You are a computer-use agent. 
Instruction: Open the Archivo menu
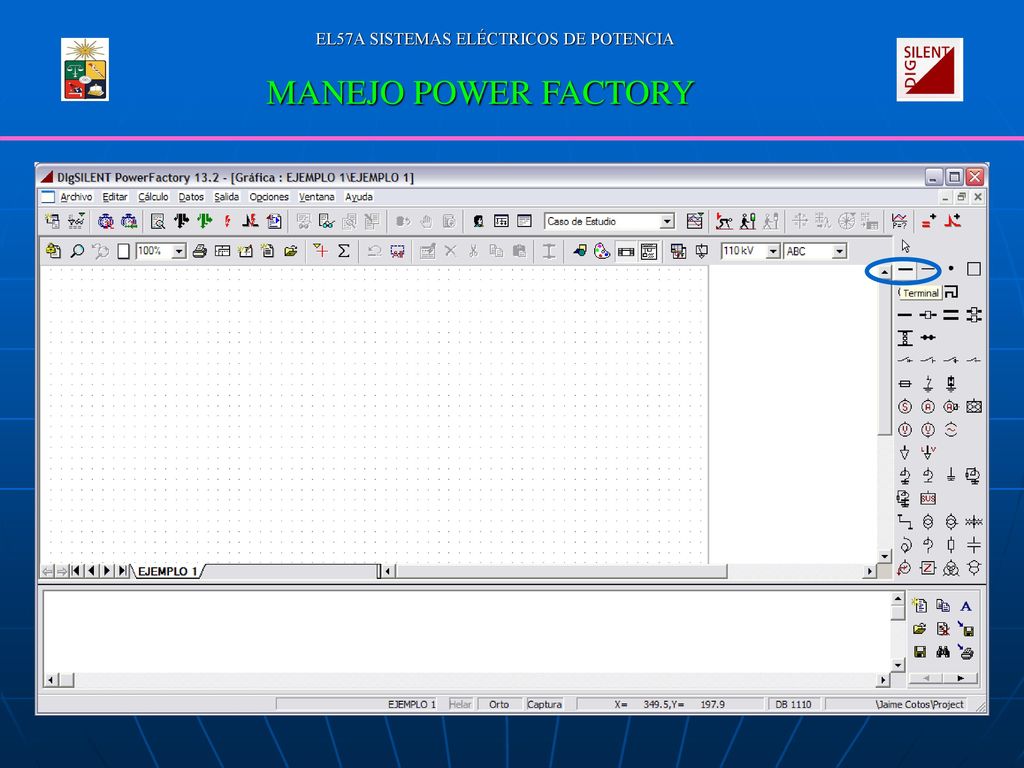pos(76,197)
